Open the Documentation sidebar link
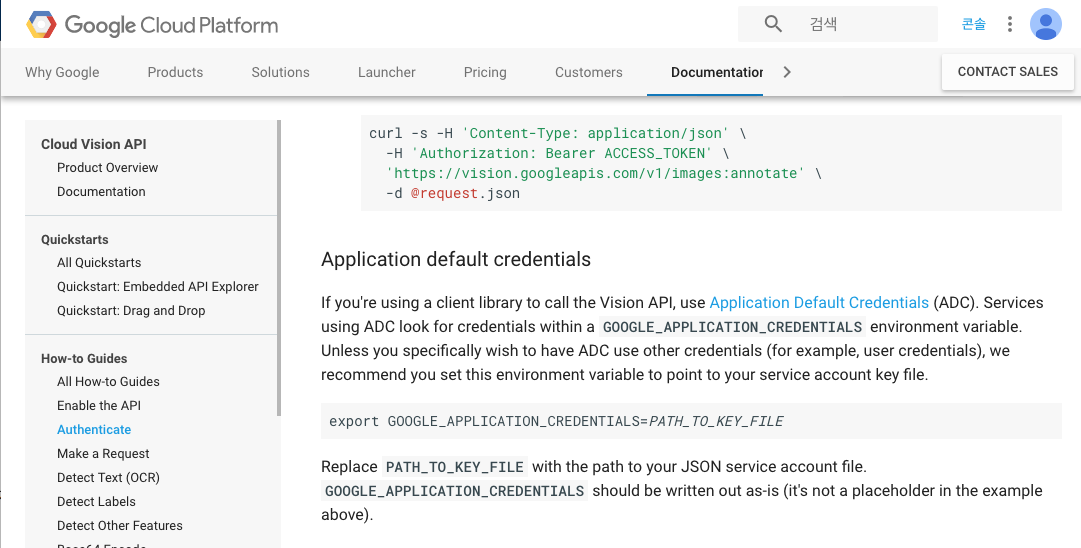The width and height of the screenshot is (1081, 548). pyautogui.click(x=101, y=192)
